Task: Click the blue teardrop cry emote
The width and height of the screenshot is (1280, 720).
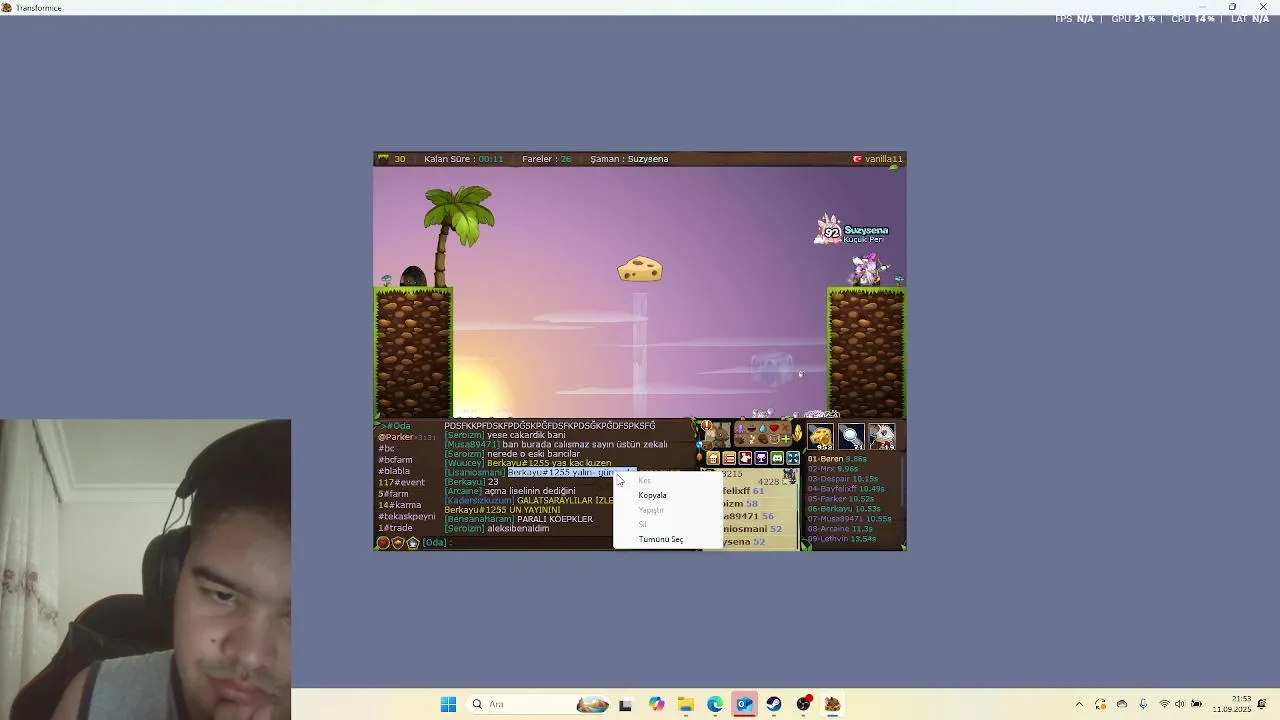Action: click(x=763, y=428)
